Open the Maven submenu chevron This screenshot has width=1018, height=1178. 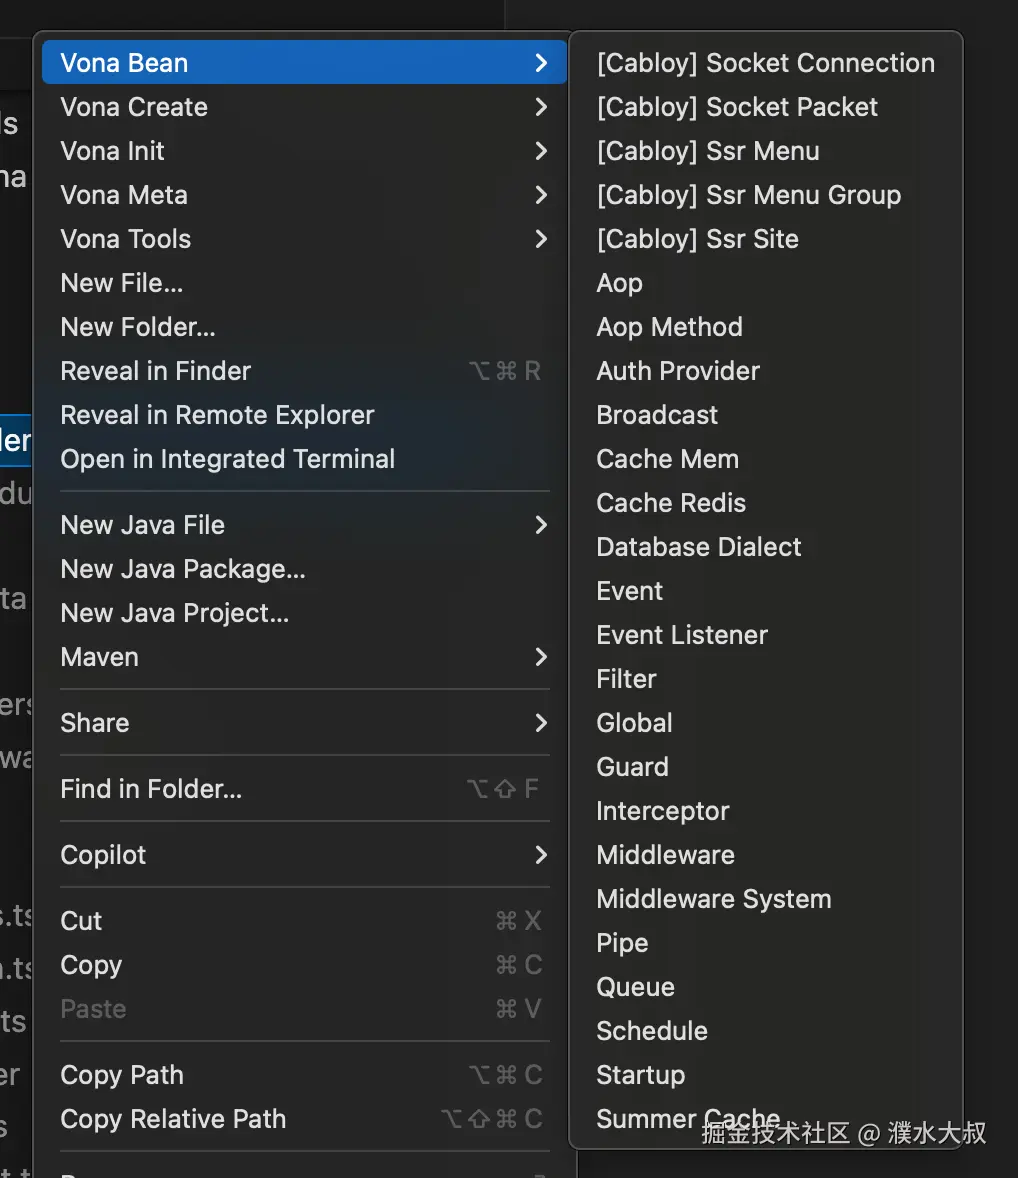pos(541,657)
